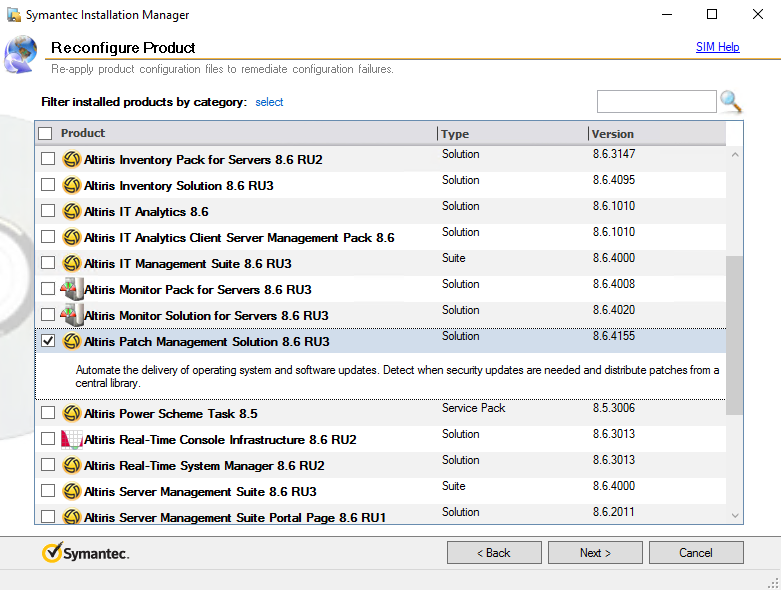The height and width of the screenshot is (590, 781).
Task: Sort by the Version column header
Action: click(613, 134)
